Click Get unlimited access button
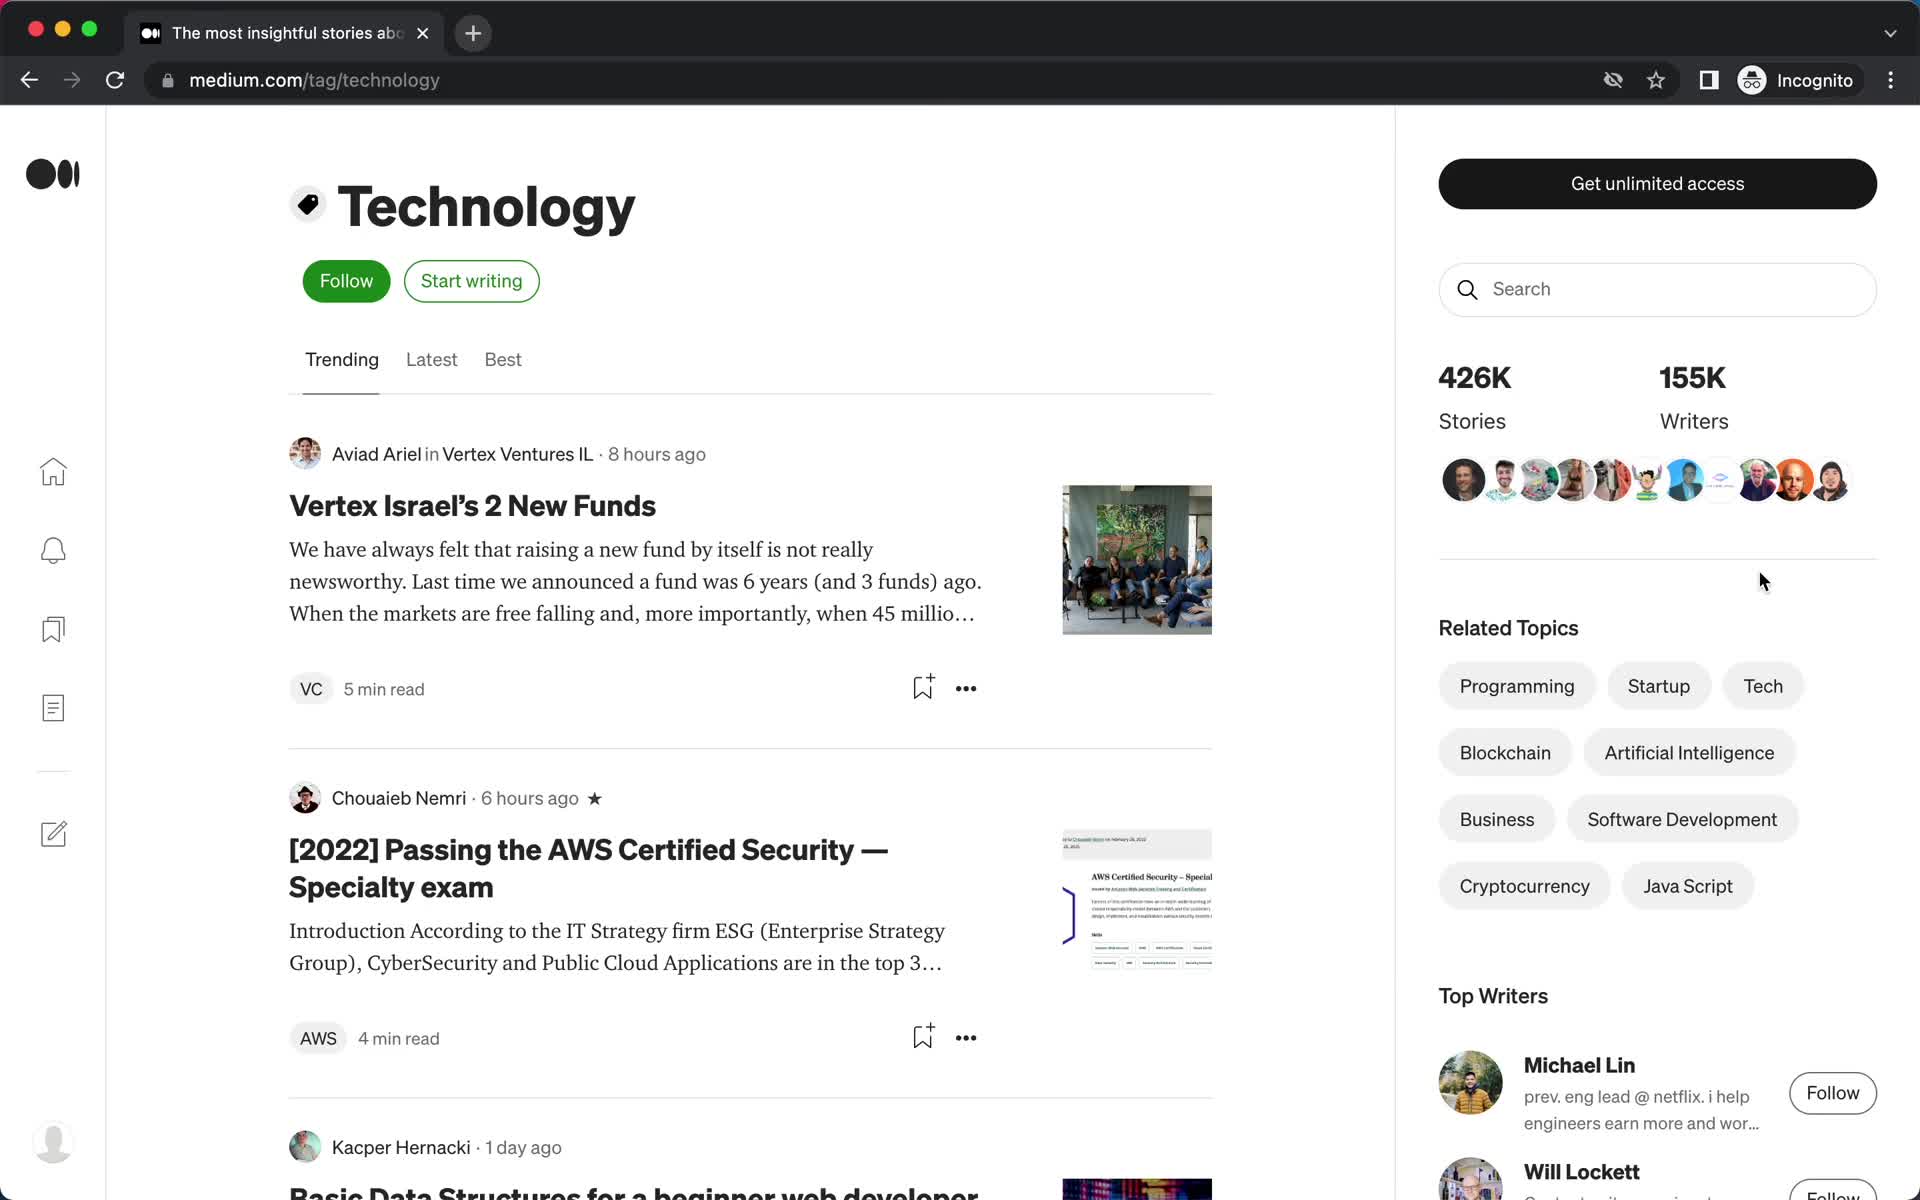This screenshot has height=1200, width=1920. (x=1657, y=184)
